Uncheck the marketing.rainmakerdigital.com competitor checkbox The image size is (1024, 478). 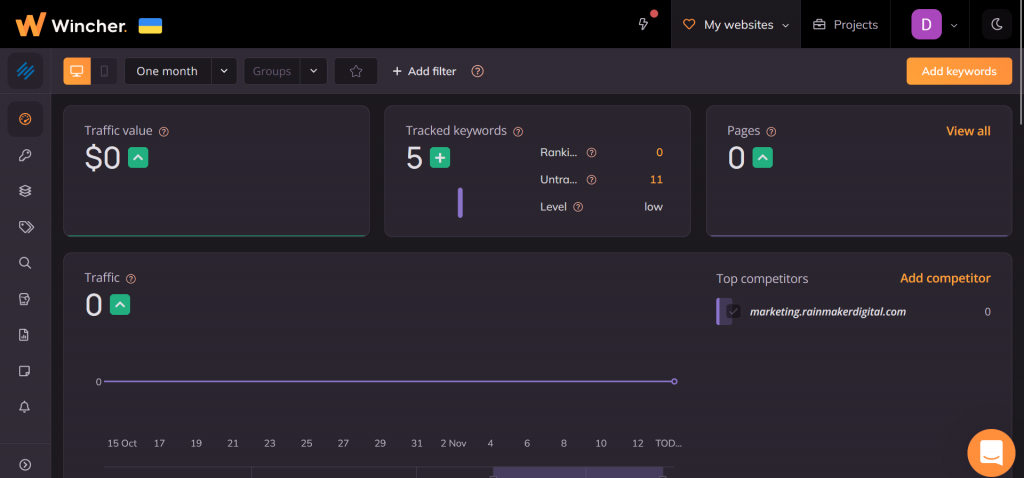pyautogui.click(x=734, y=312)
